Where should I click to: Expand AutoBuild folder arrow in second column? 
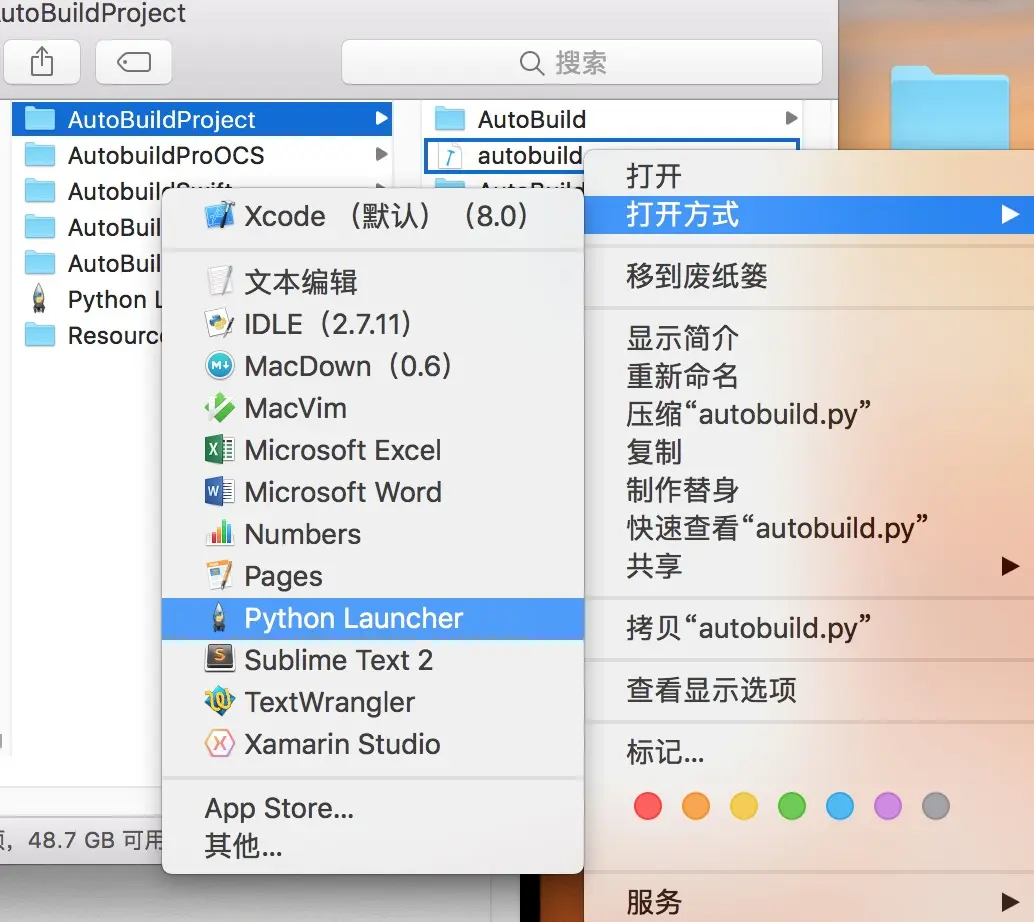tap(791, 119)
